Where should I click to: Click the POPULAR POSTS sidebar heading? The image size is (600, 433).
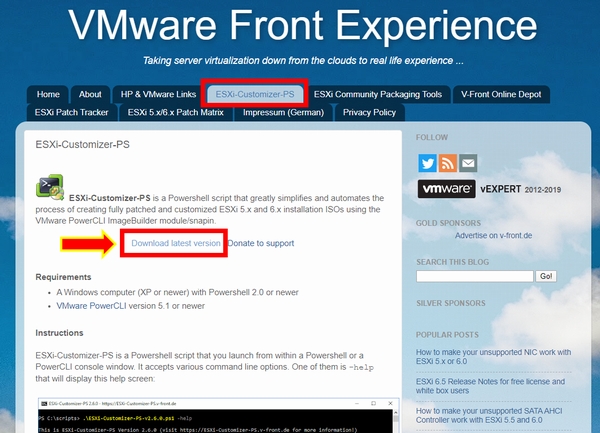pyautogui.click(x=447, y=335)
